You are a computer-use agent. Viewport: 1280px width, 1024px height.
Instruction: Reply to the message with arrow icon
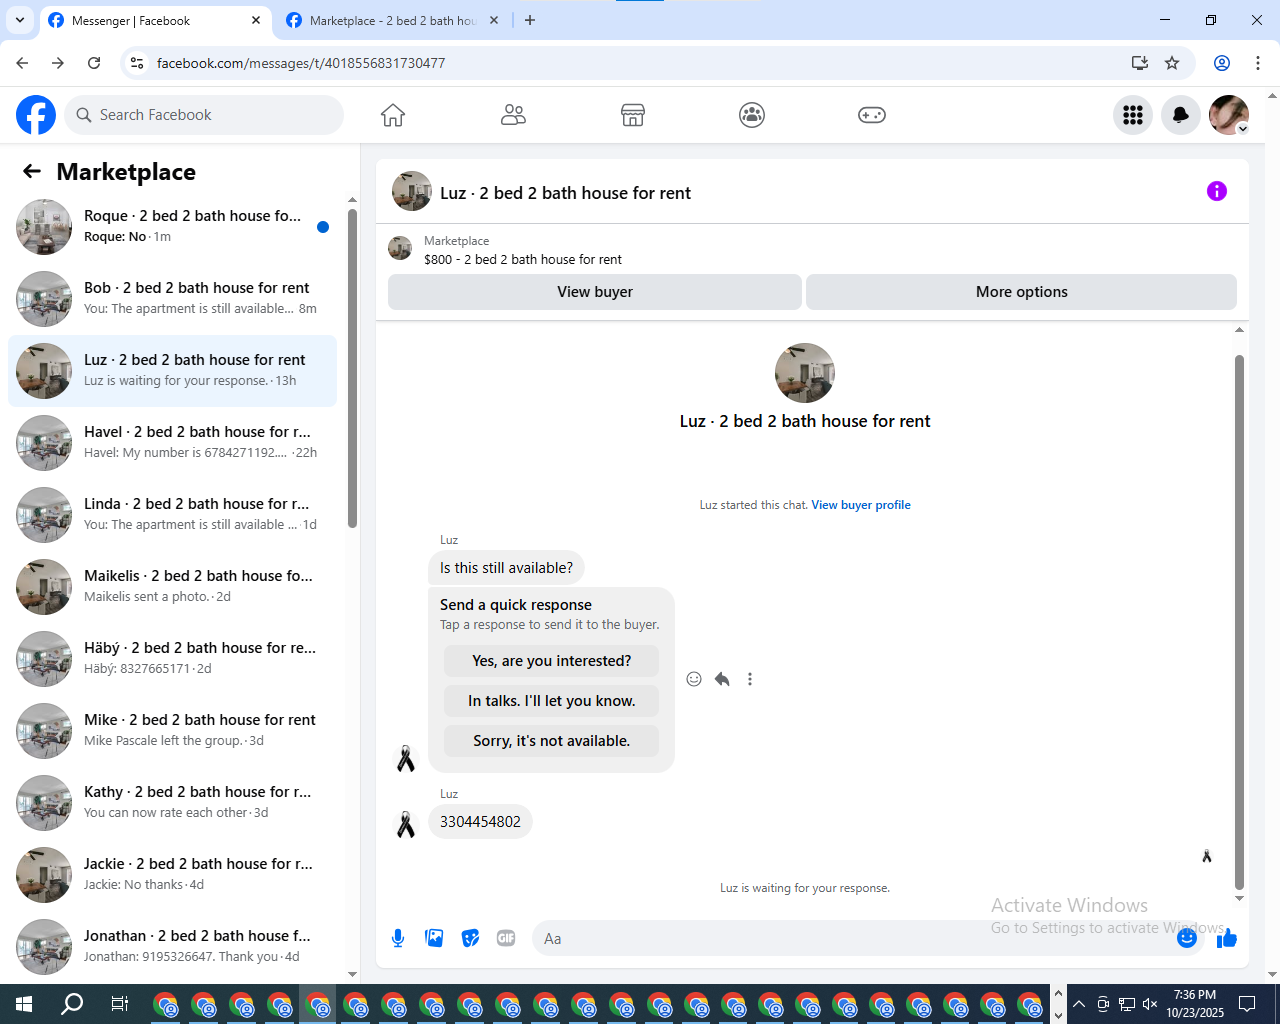click(722, 679)
